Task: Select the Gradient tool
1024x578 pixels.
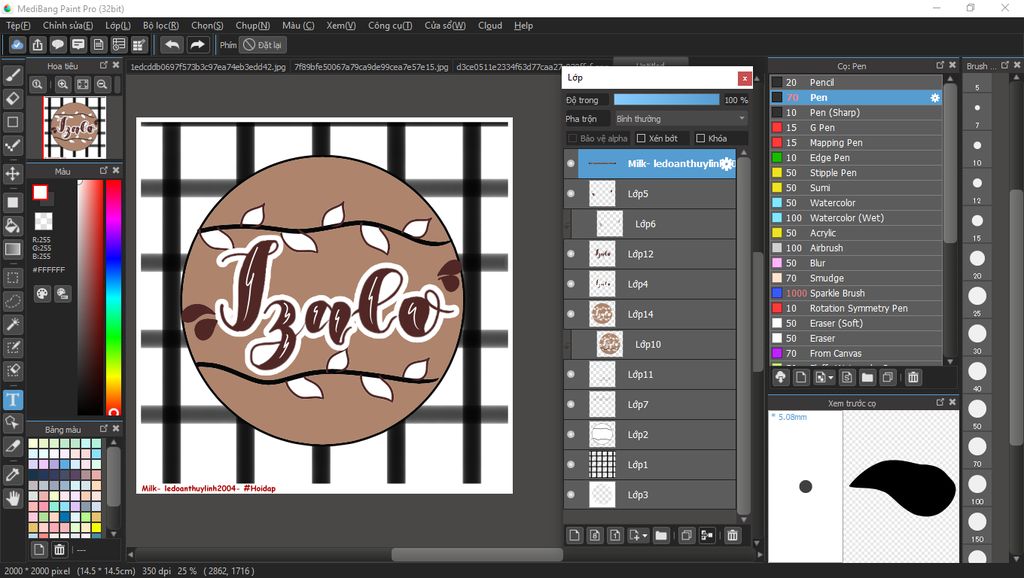Action: (12, 249)
